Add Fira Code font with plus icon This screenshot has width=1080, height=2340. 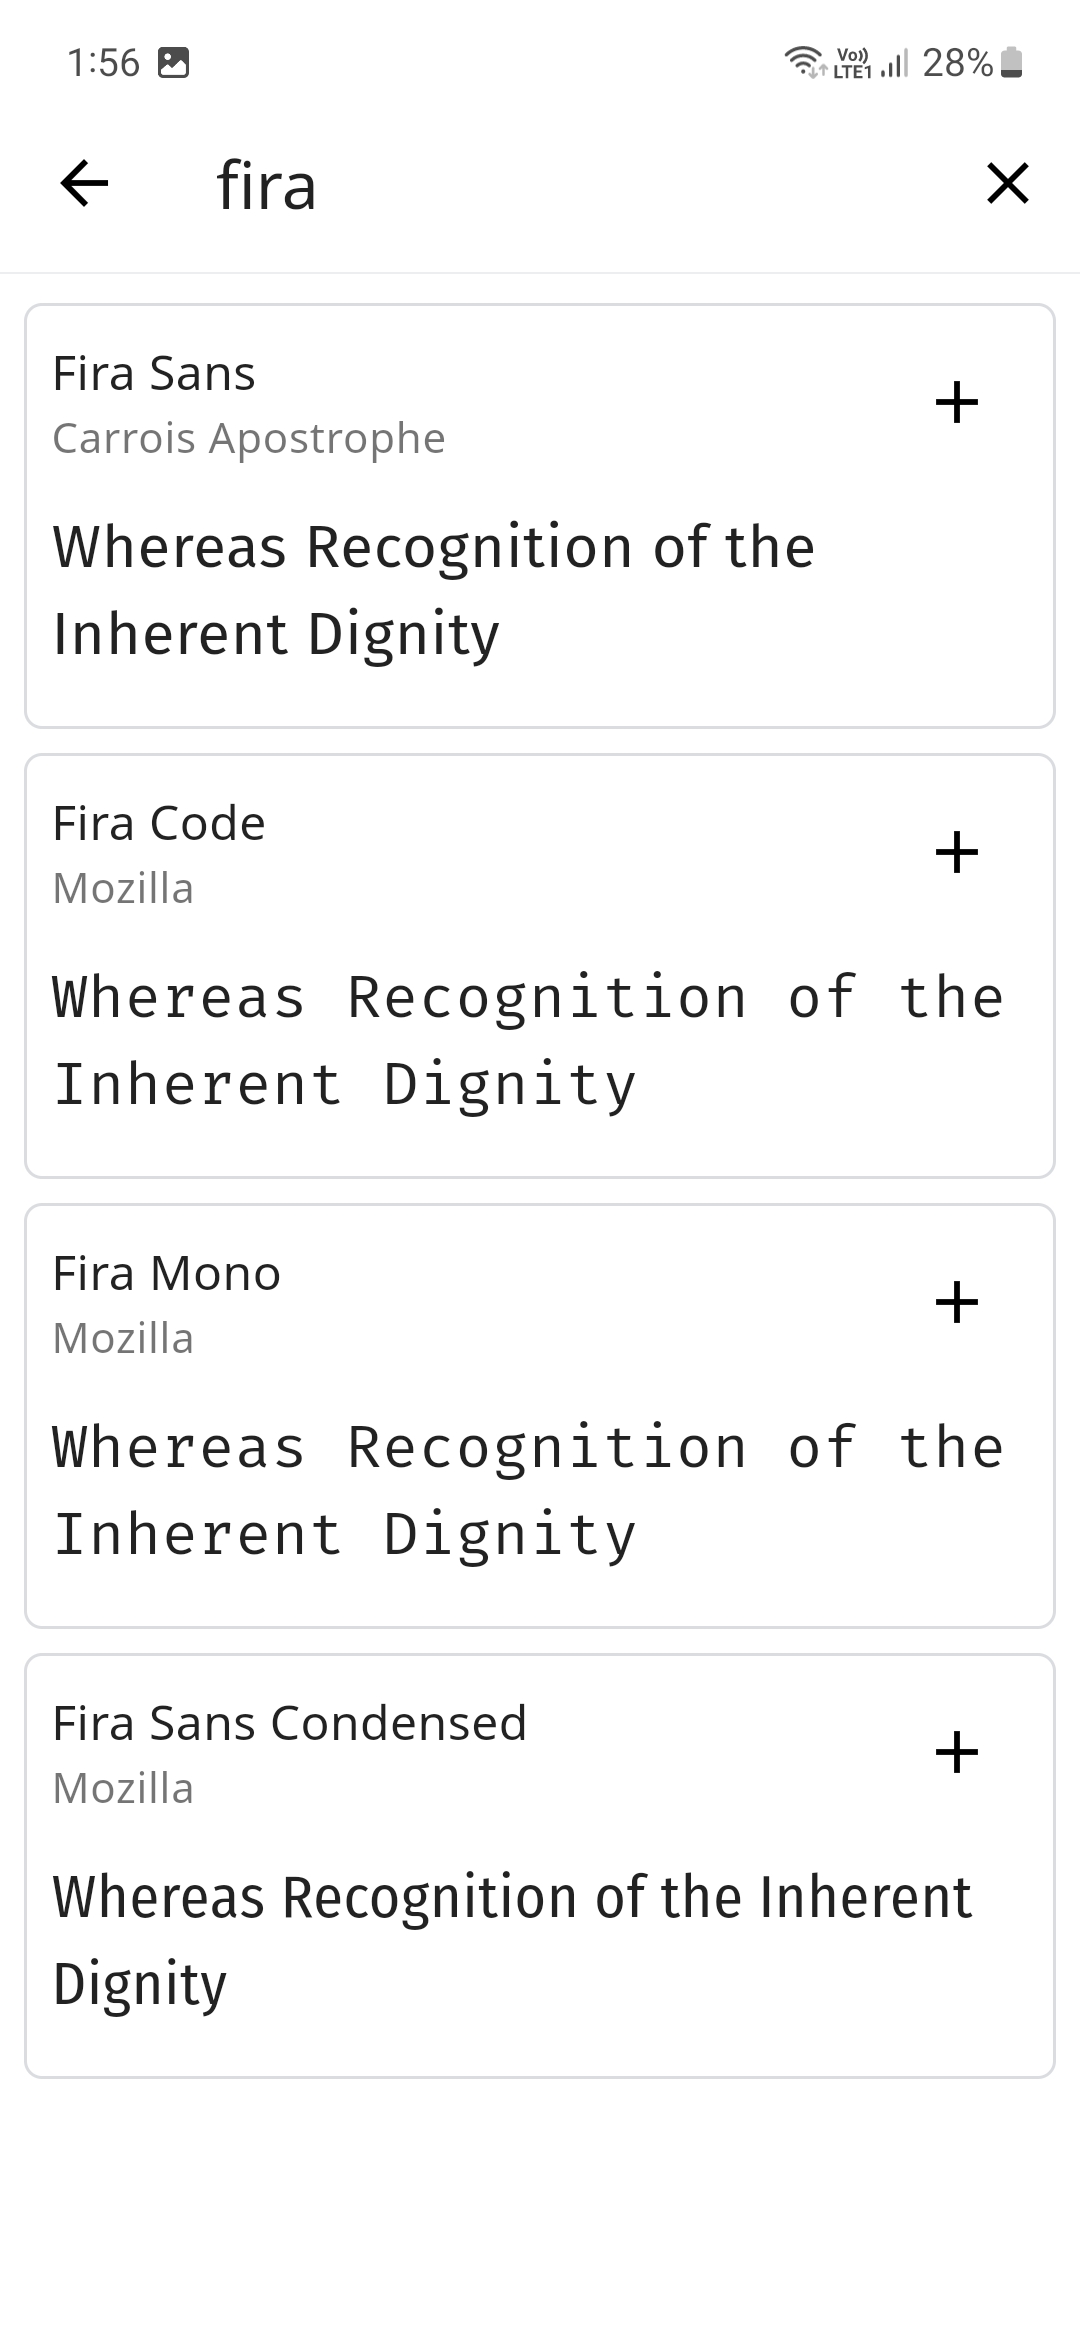coord(956,853)
